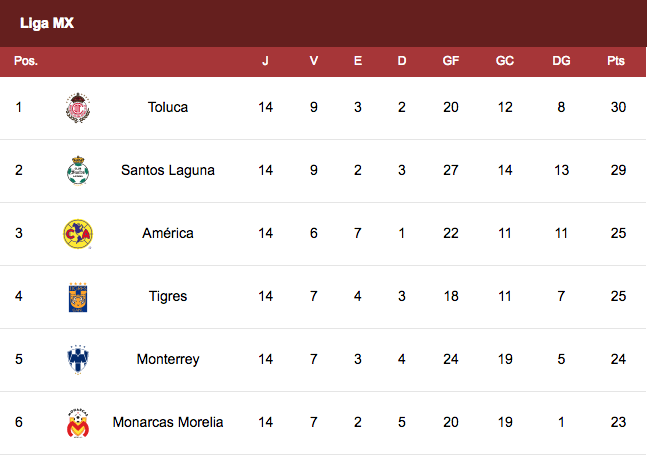Select the Tigres team name
The image size is (648, 455).
pyautogui.click(x=168, y=296)
